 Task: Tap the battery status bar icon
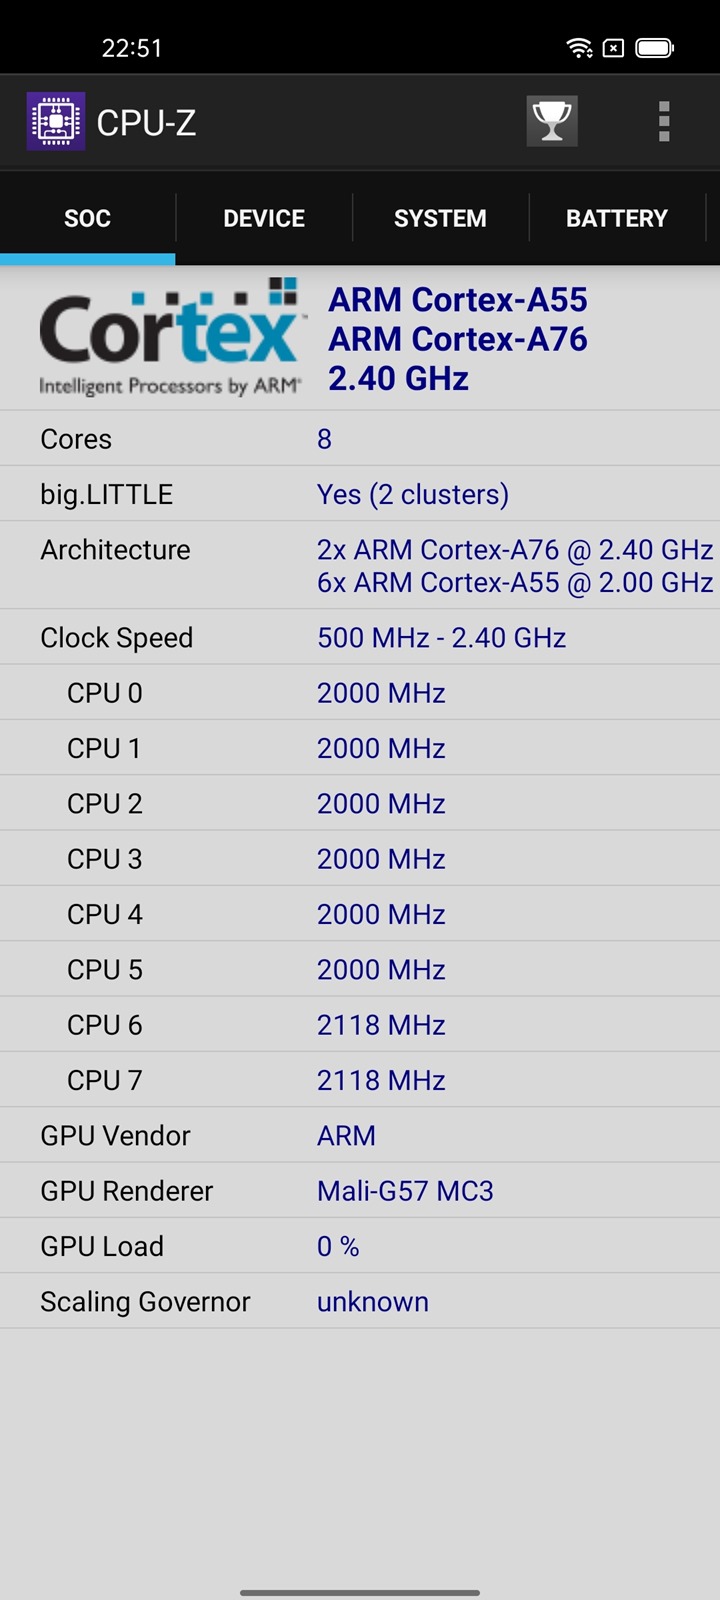pos(655,47)
